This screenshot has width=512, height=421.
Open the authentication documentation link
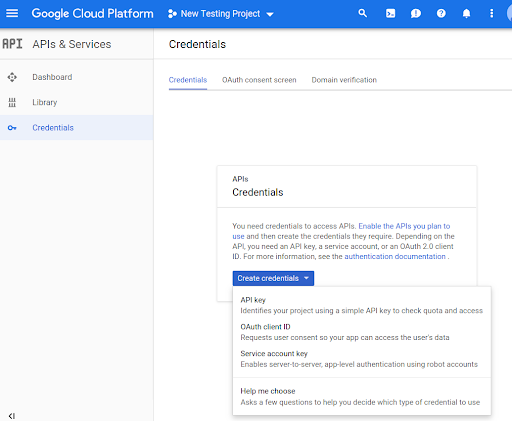(395, 256)
